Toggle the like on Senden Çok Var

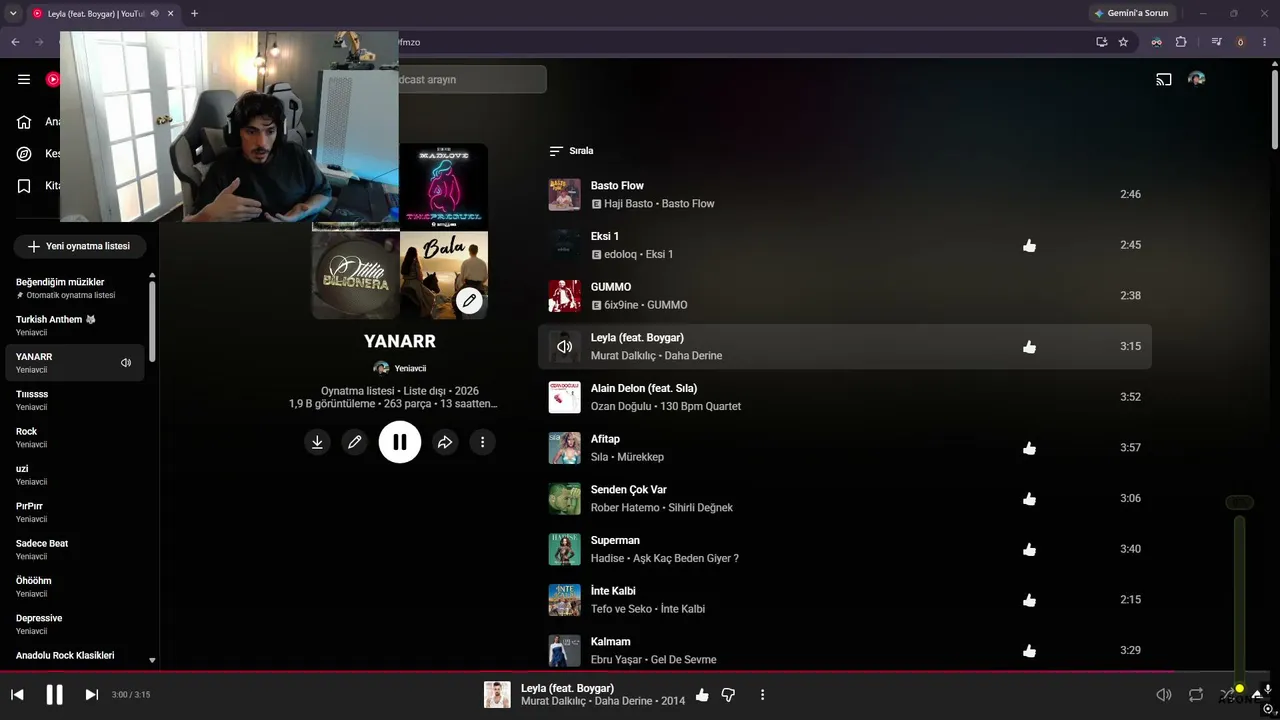1030,499
